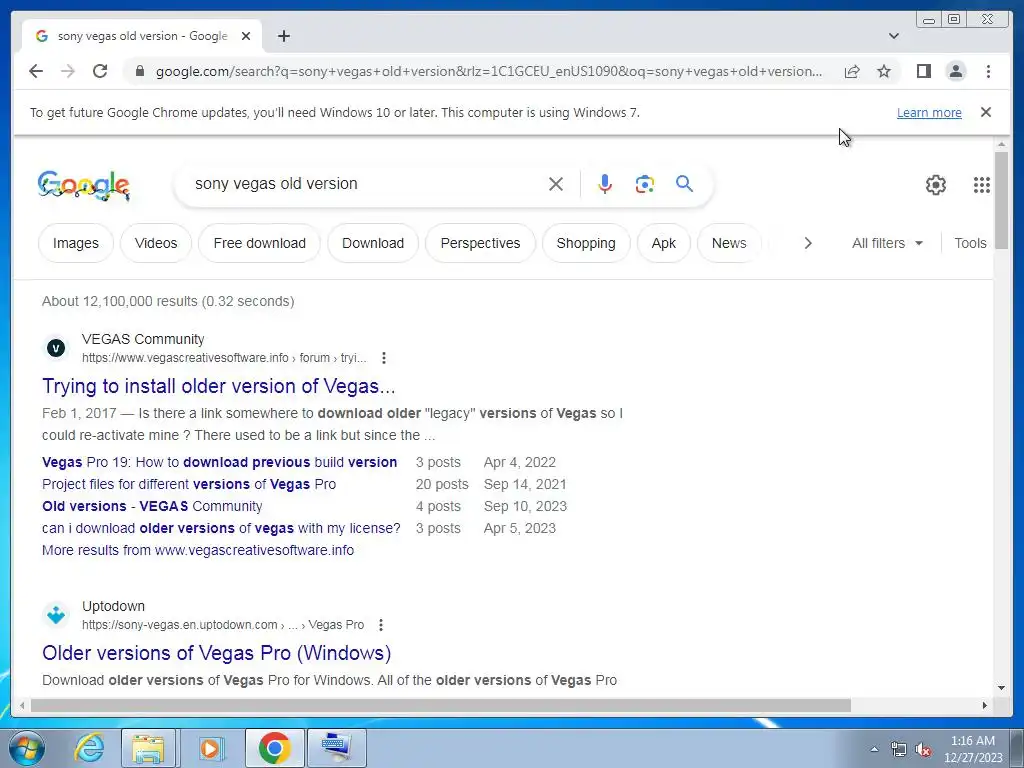Image resolution: width=1024 pixels, height=768 pixels.
Task: Go back to the previous page
Action: coord(36,71)
